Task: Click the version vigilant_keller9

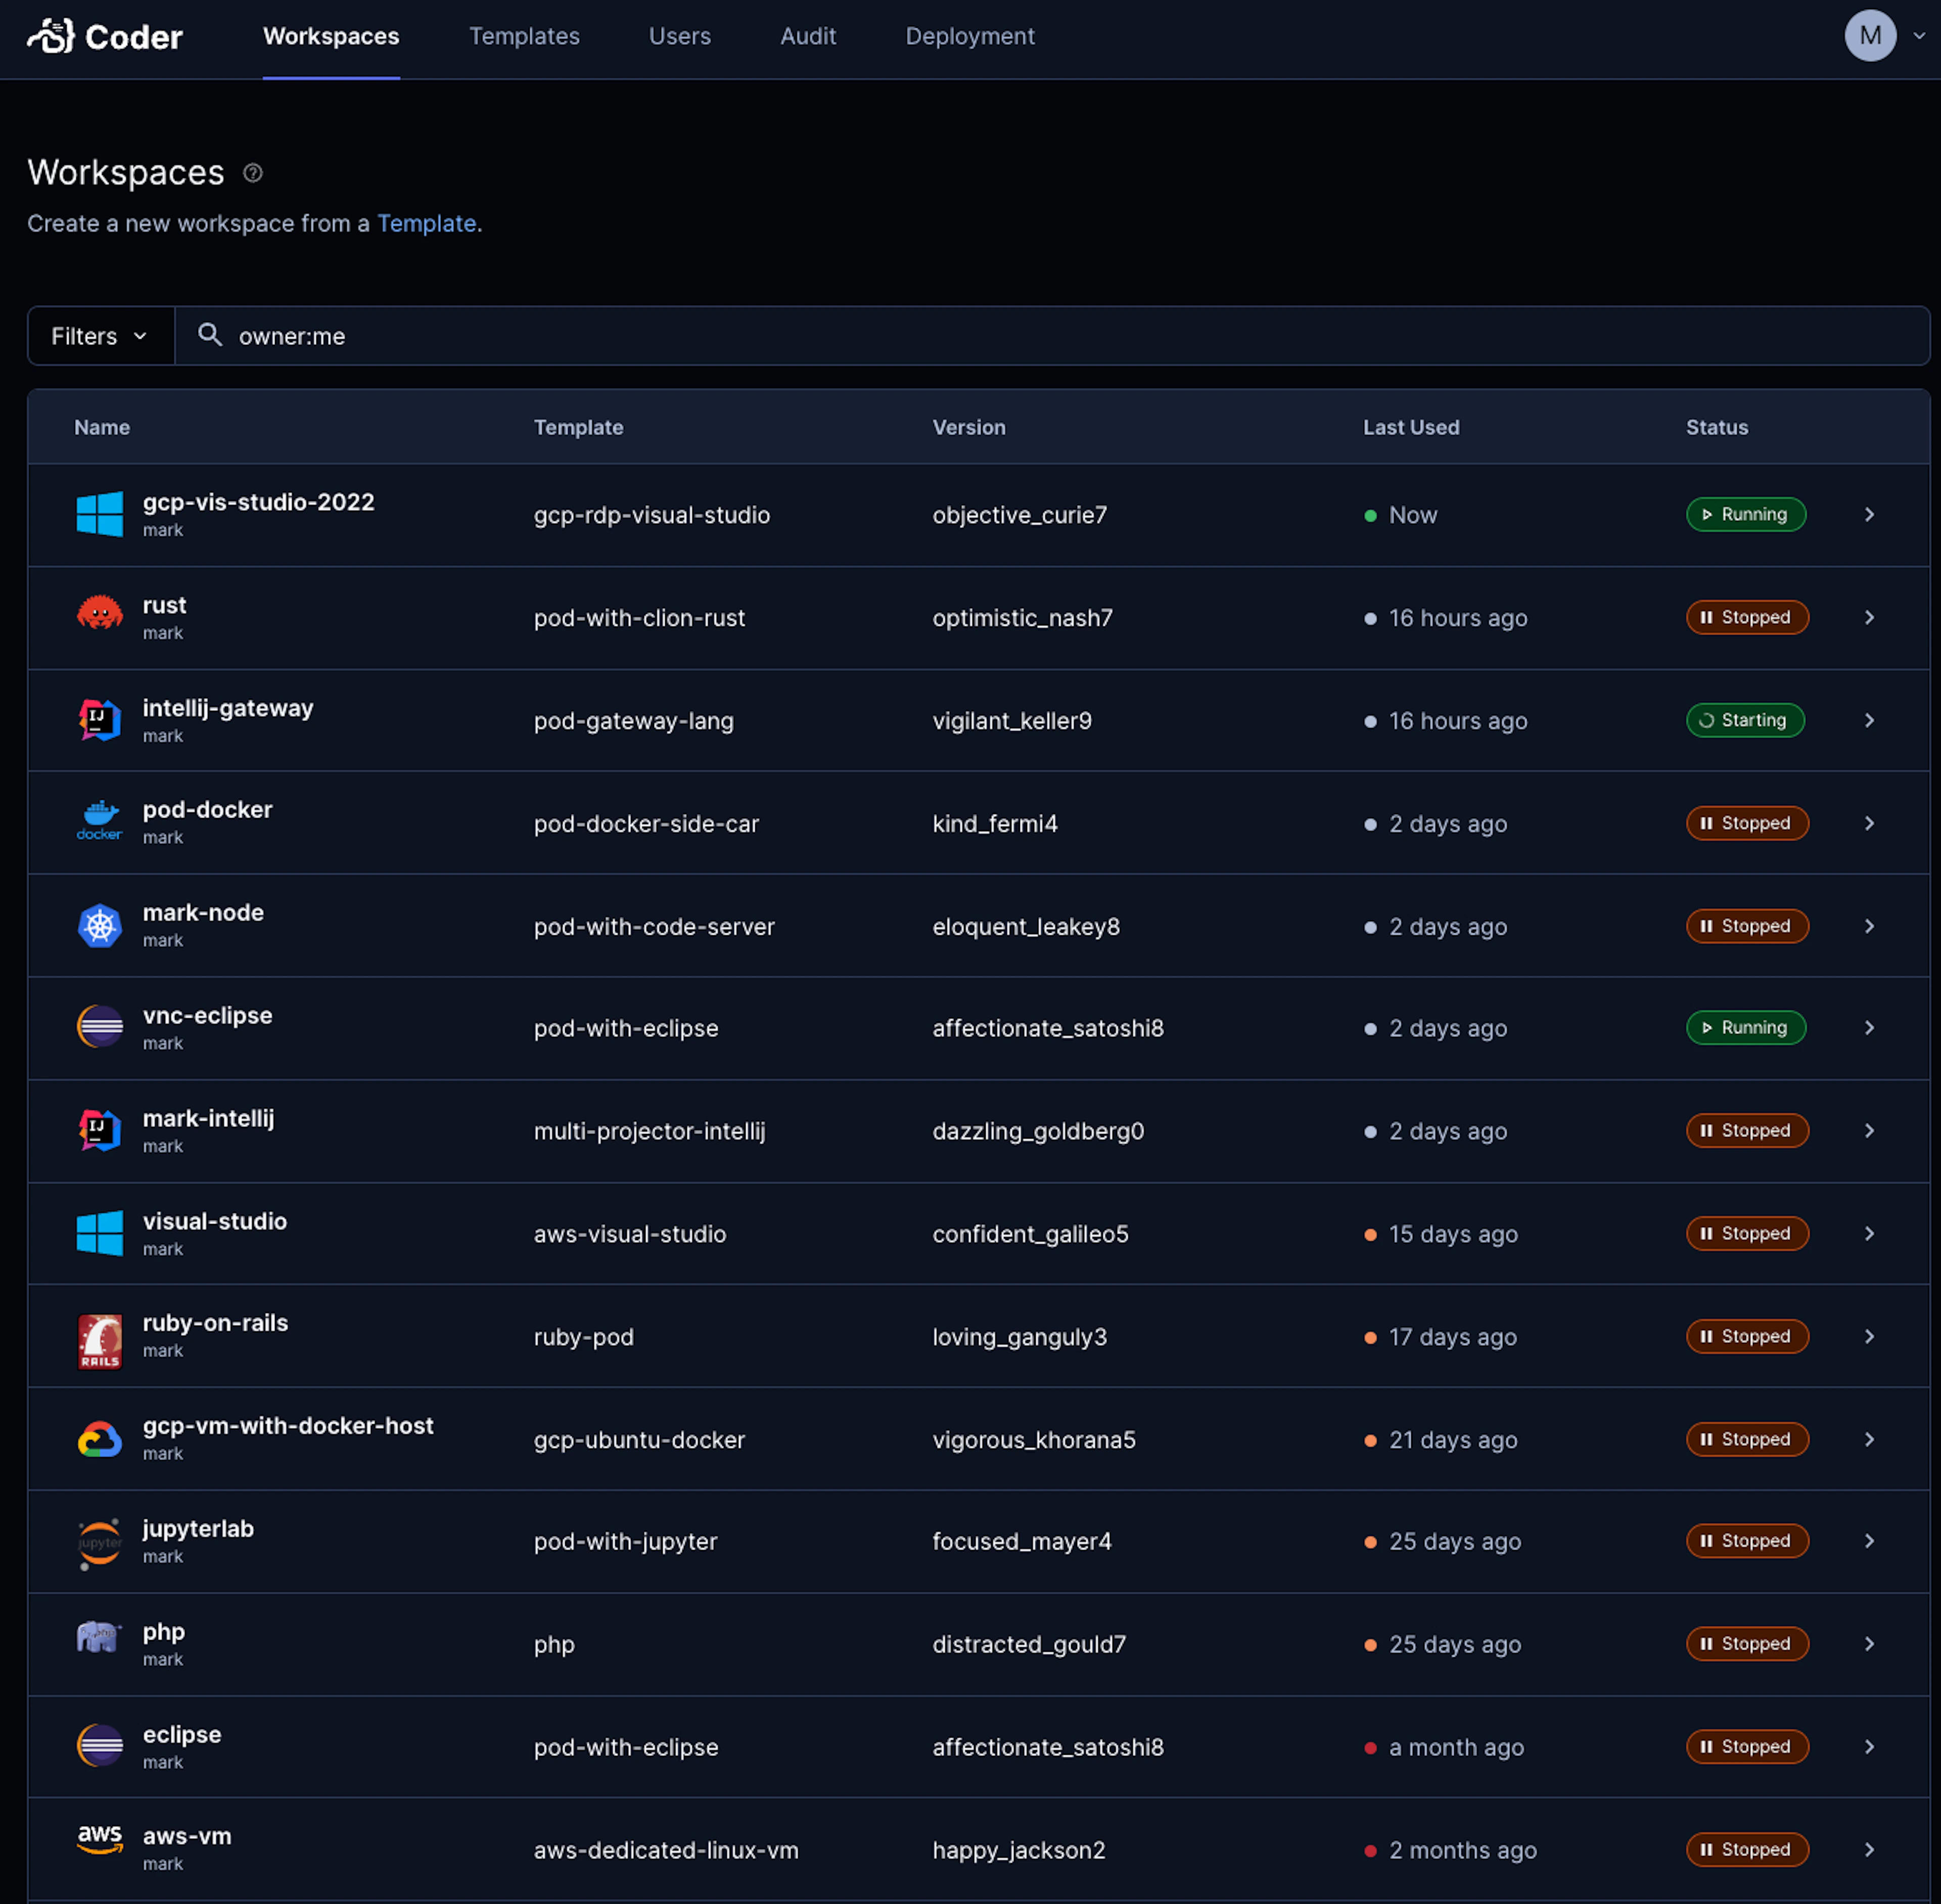Action: pyautogui.click(x=1012, y=721)
